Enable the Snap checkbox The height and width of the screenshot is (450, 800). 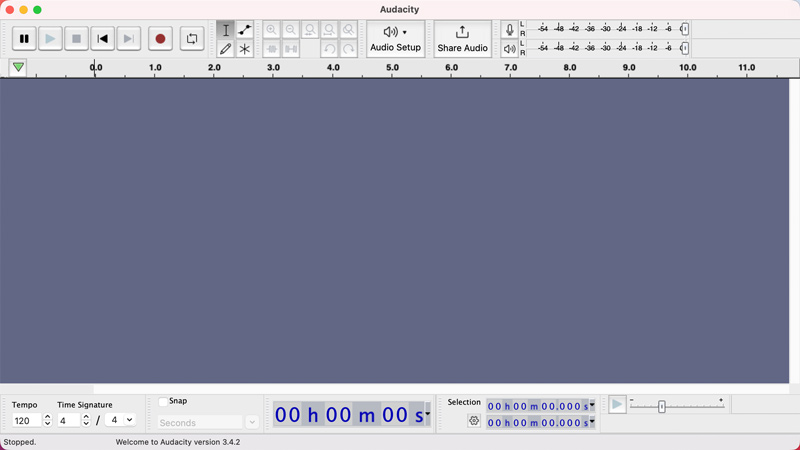(x=163, y=402)
